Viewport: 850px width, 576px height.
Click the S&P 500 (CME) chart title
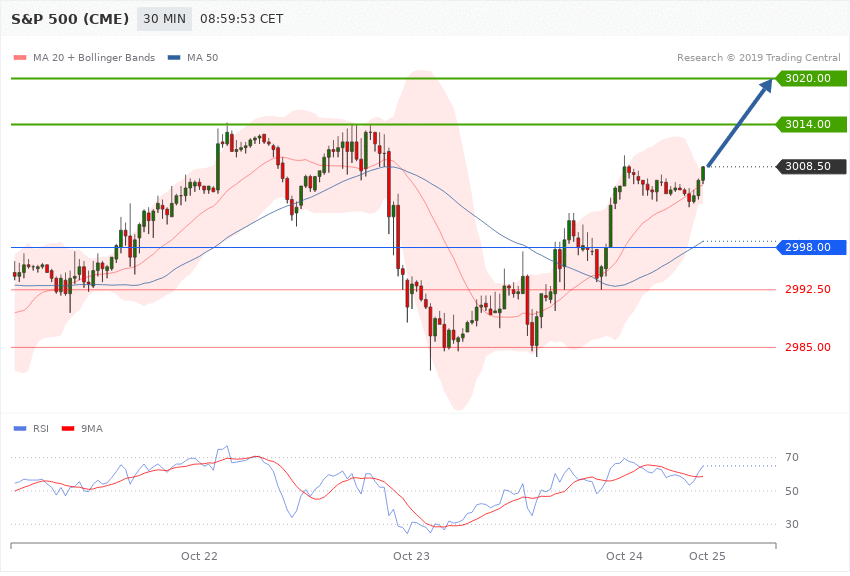pos(70,19)
